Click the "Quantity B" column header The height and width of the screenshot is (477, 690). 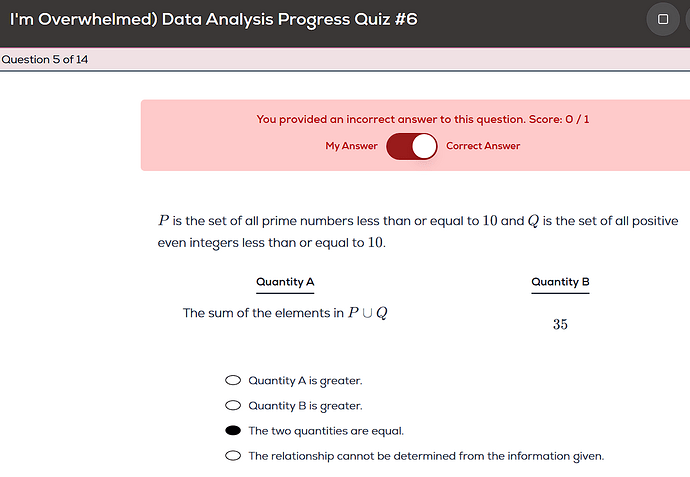pyautogui.click(x=560, y=282)
